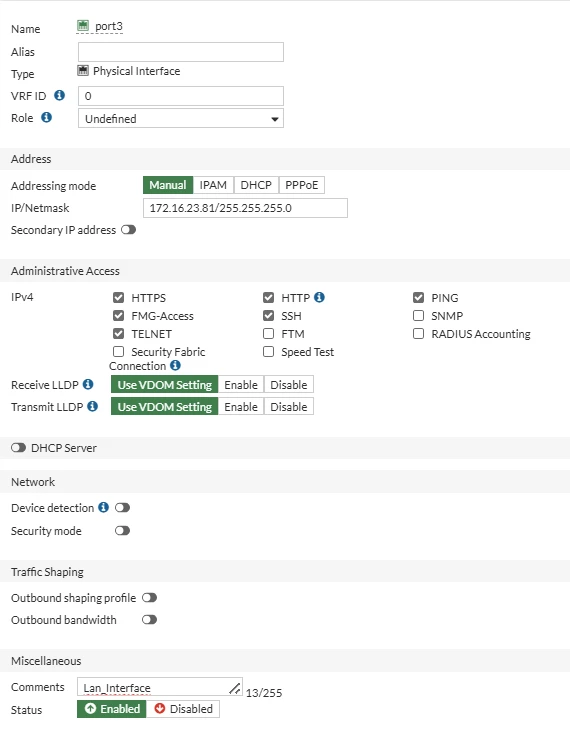Click the VRF ID info icon
This screenshot has width=570, height=744.
tap(59, 95)
